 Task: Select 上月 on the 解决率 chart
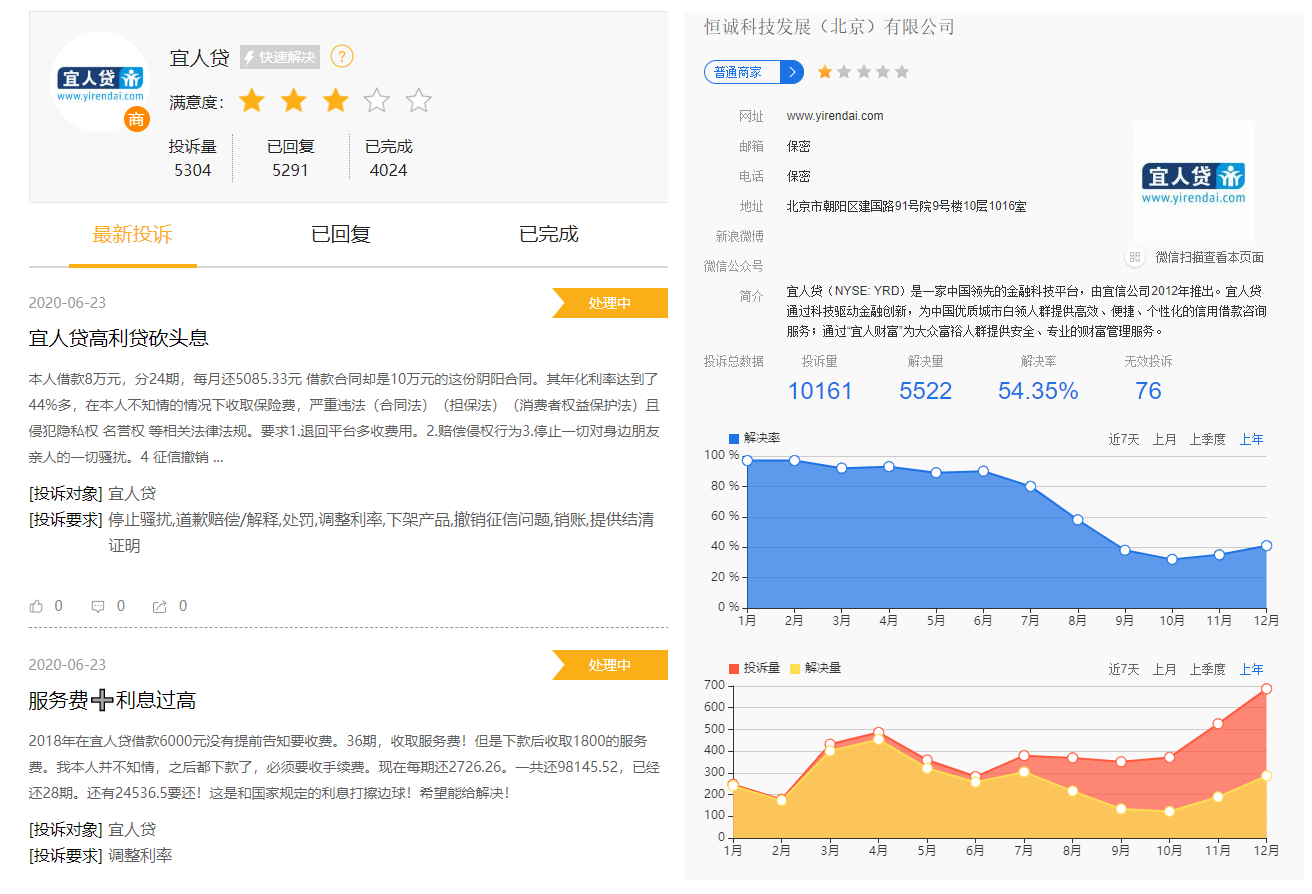click(1165, 439)
